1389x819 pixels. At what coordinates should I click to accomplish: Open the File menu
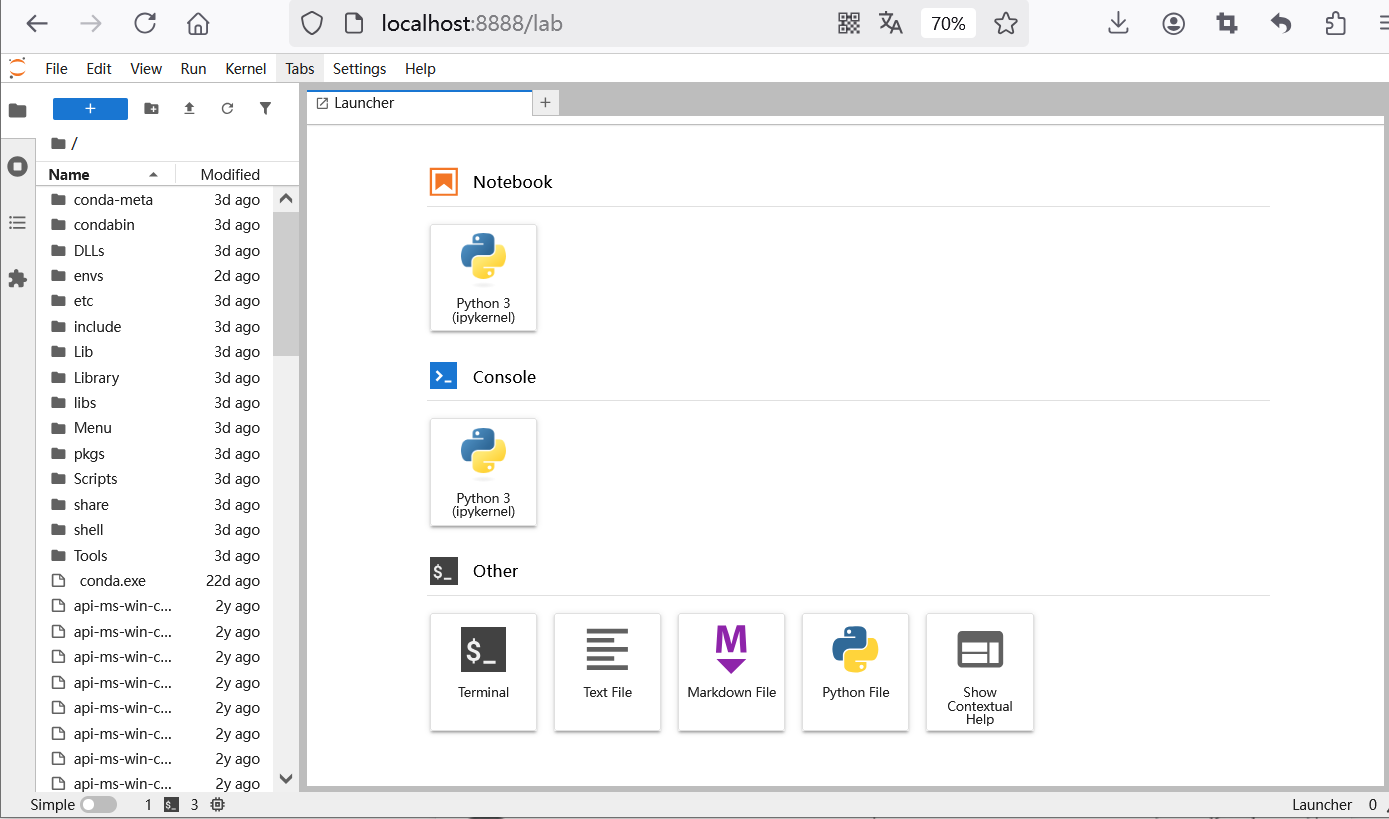pyautogui.click(x=57, y=68)
